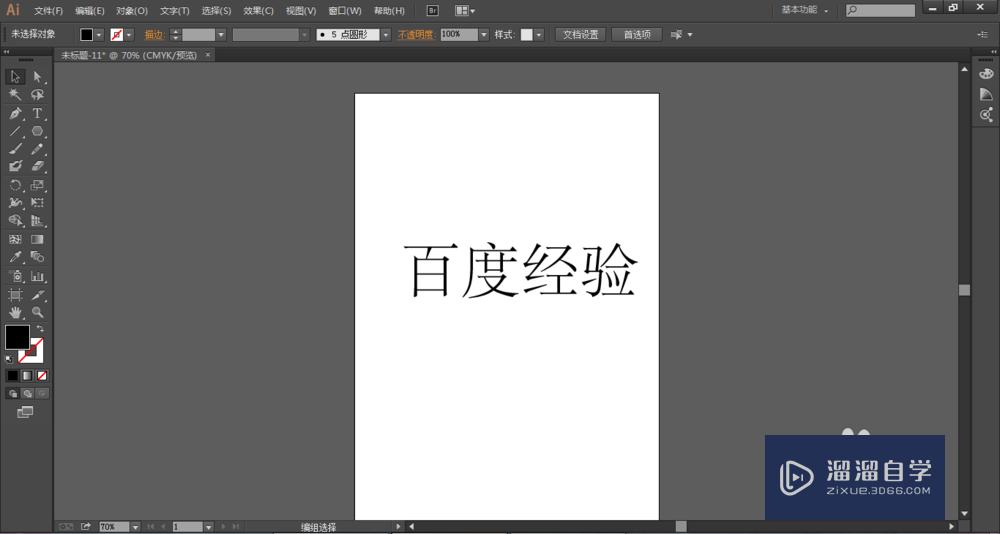1000x534 pixels.
Task: Select the Shape Builder tool
Action: pos(15,221)
